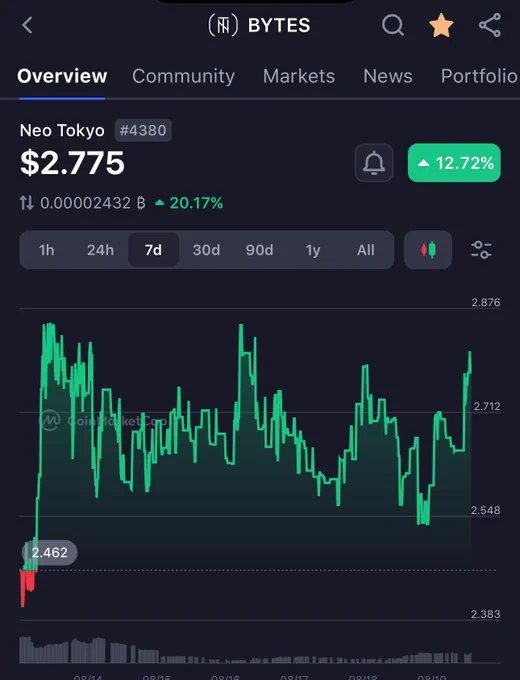Choose the 30d time range
Screen dimensions: 520x680
[x=206, y=250]
